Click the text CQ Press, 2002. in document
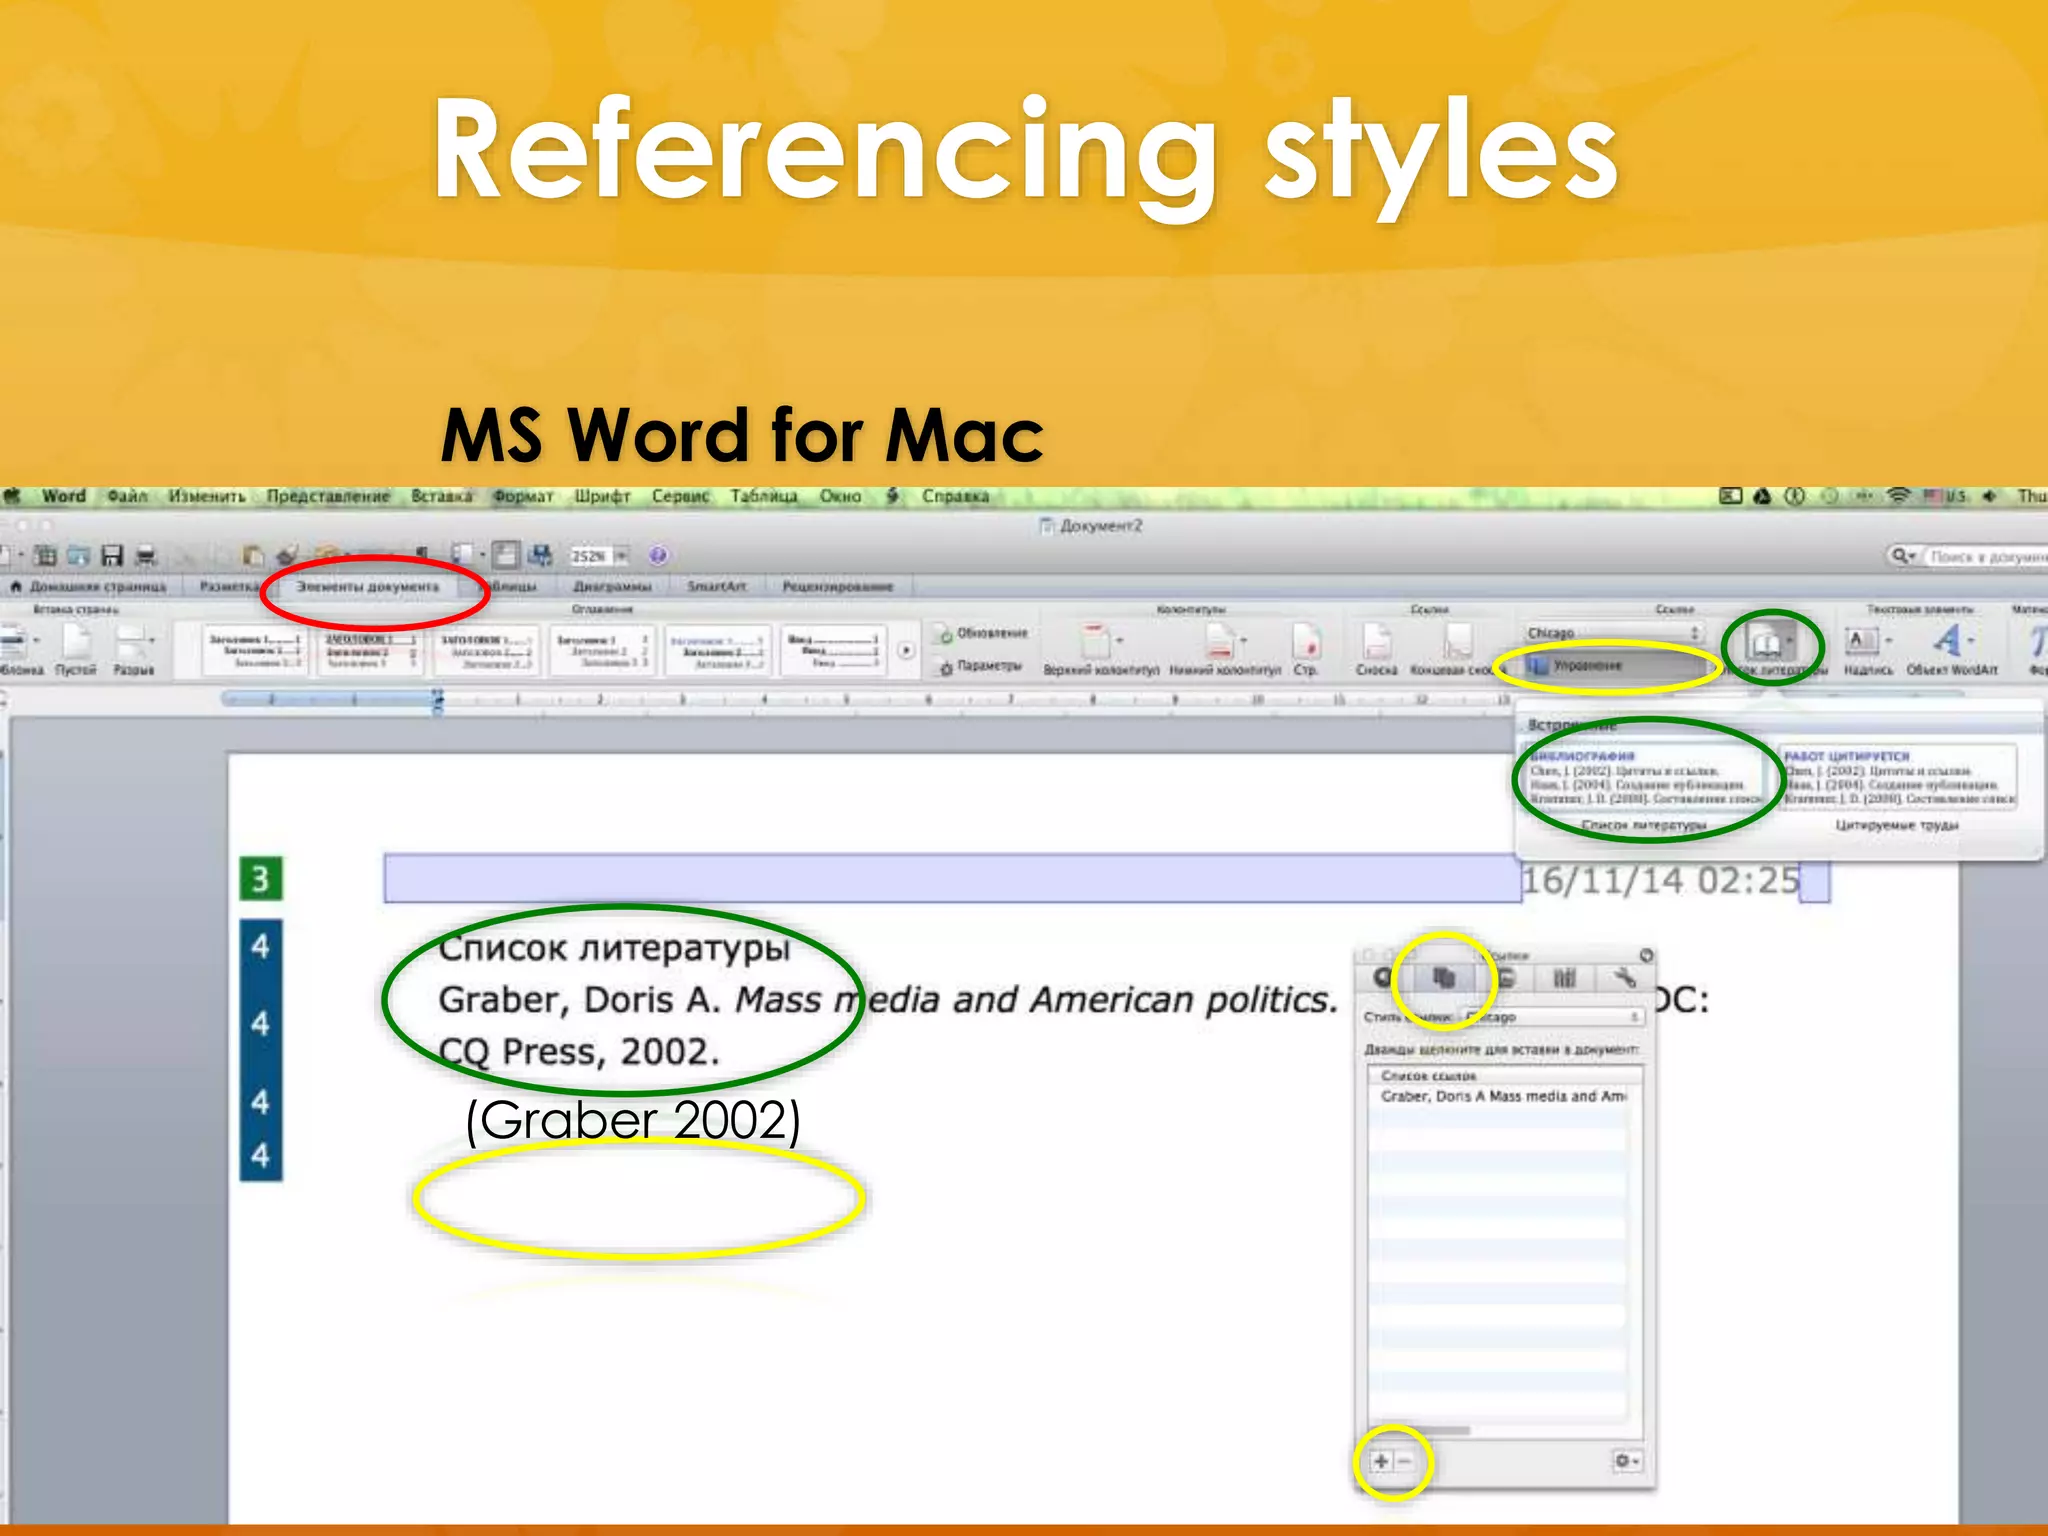The height and width of the screenshot is (1536, 2048). [579, 1052]
